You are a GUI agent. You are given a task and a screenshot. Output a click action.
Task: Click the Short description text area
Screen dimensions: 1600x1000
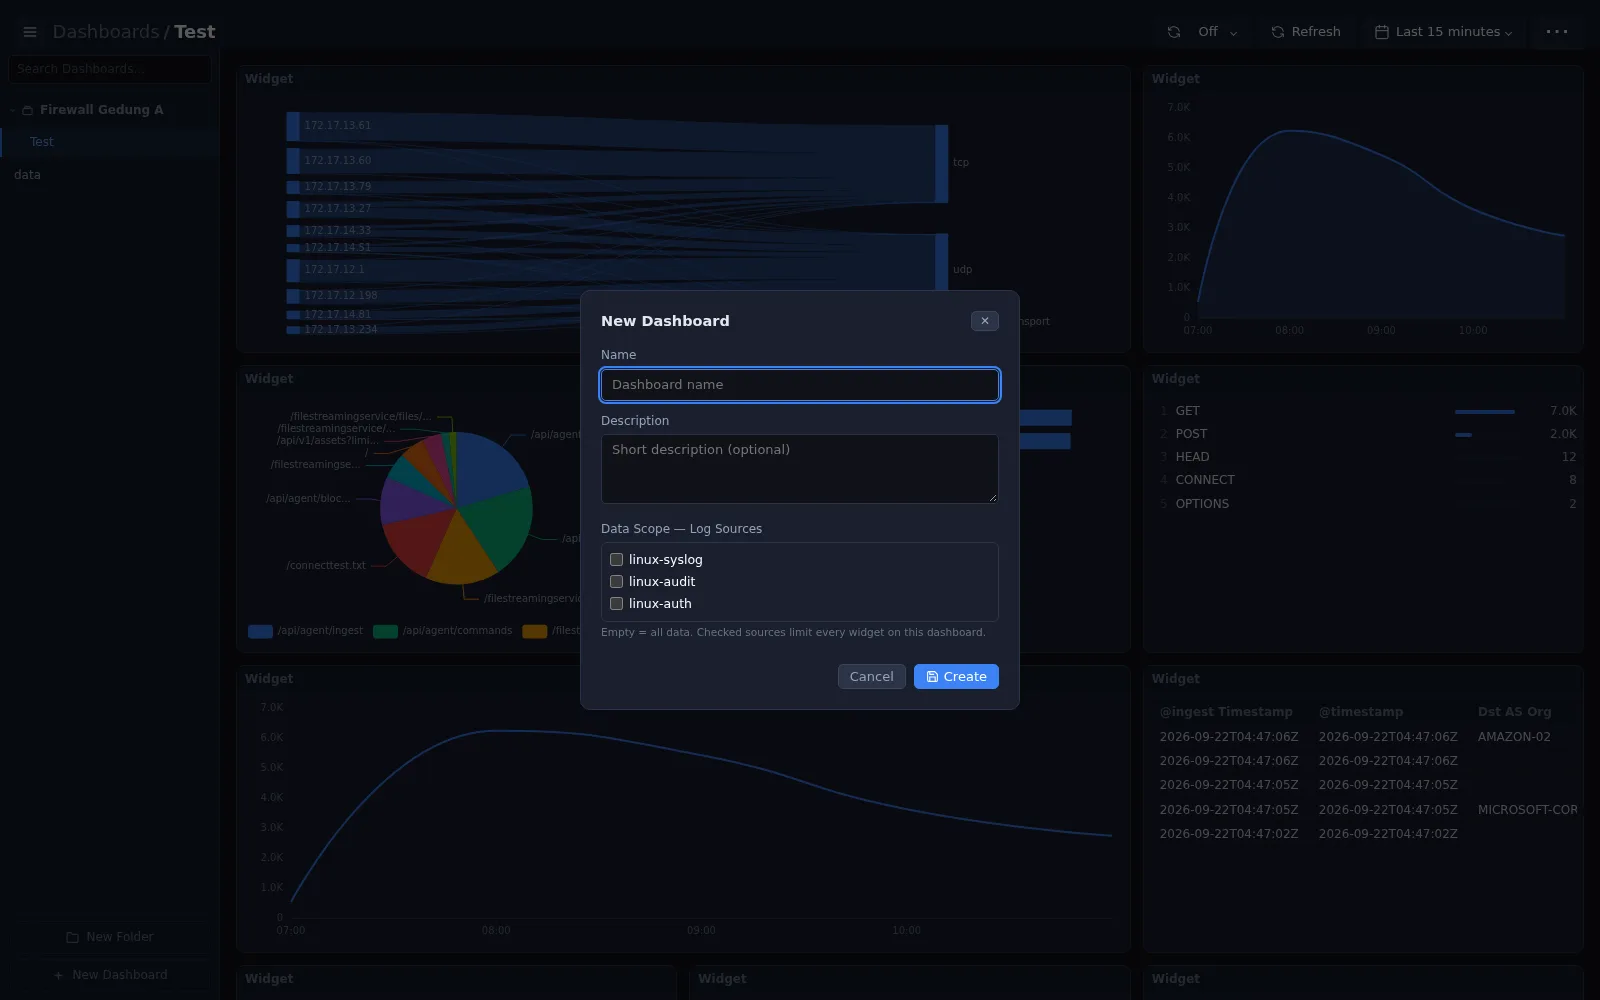coord(800,469)
